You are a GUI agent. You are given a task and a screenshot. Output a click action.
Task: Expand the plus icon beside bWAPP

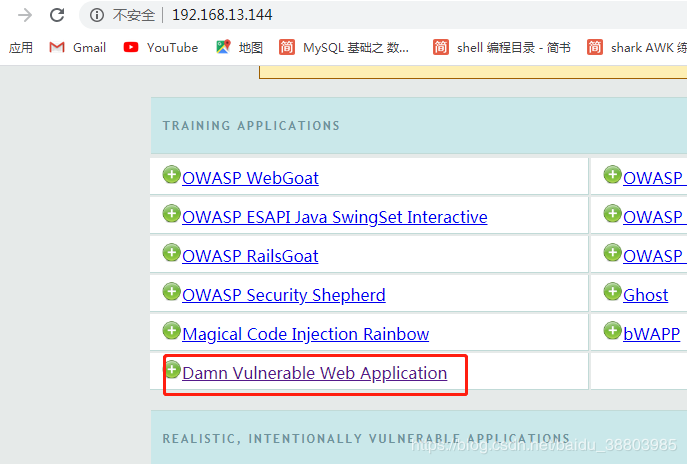pos(612,331)
